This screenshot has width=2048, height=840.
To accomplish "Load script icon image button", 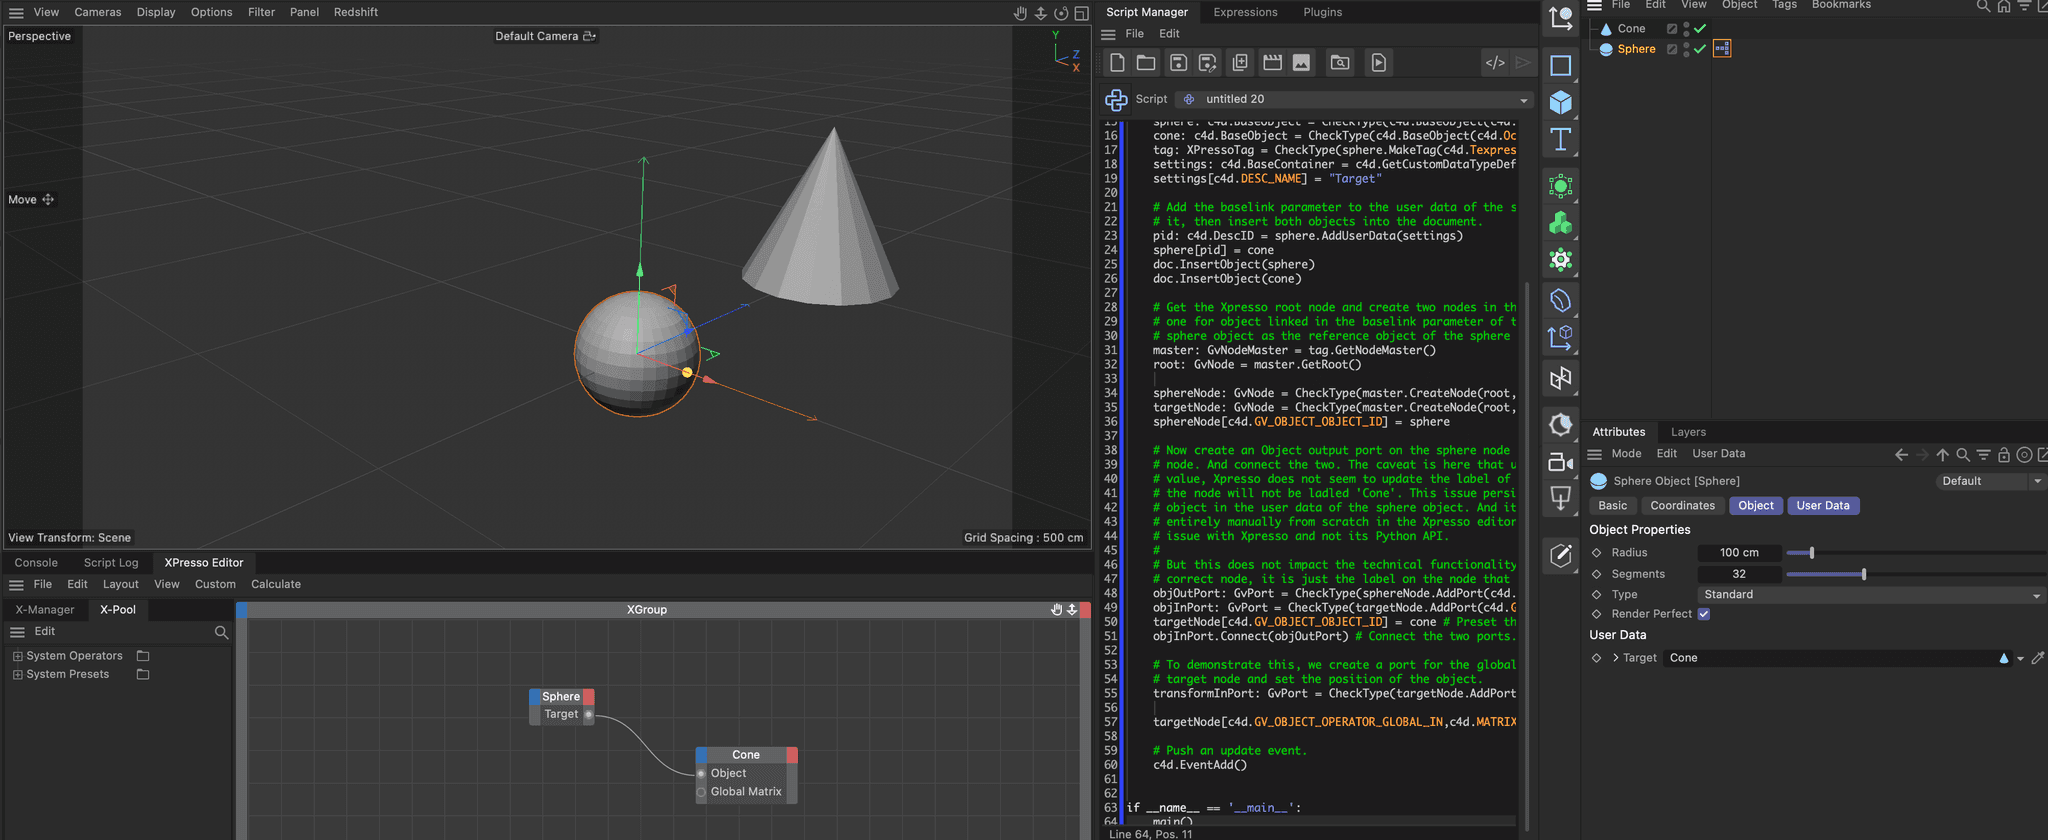I will pyautogui.click(x=1301, y=63).
